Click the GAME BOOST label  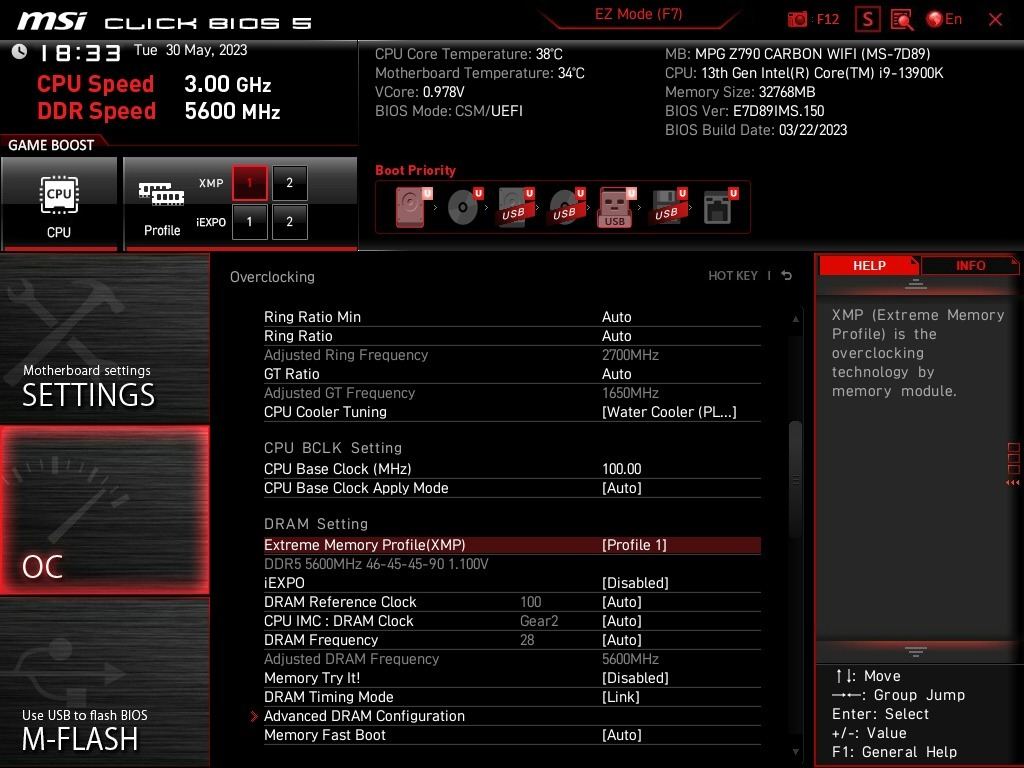pos(51,145)
